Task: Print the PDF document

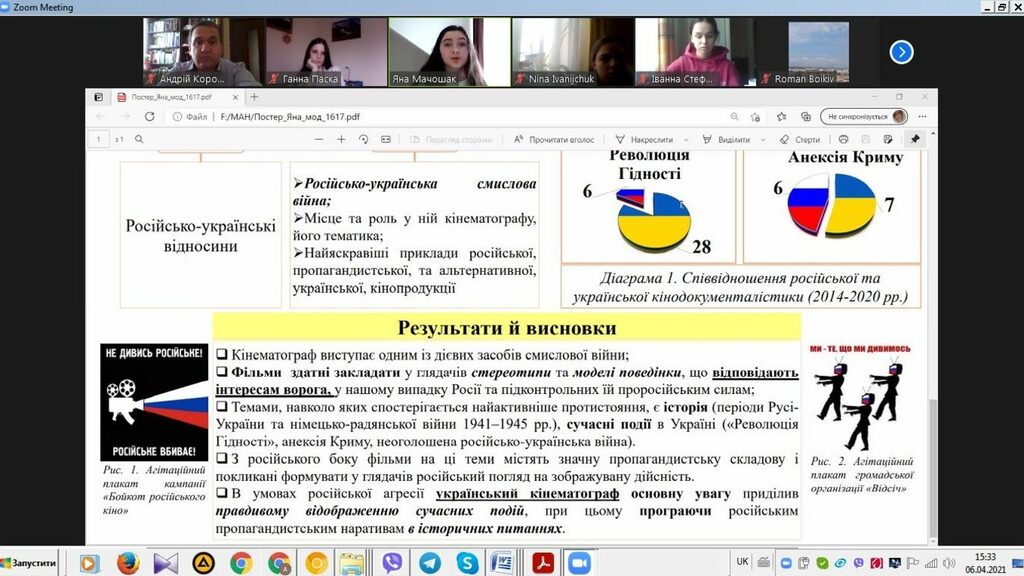Action: (843, 140)
